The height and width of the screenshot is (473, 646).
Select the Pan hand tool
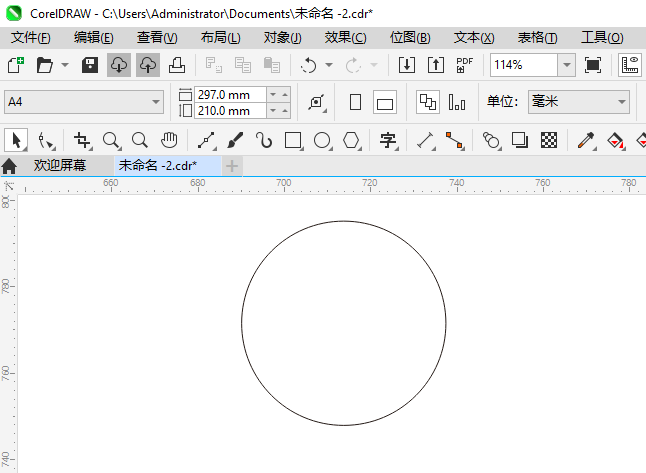click(169, 140)
